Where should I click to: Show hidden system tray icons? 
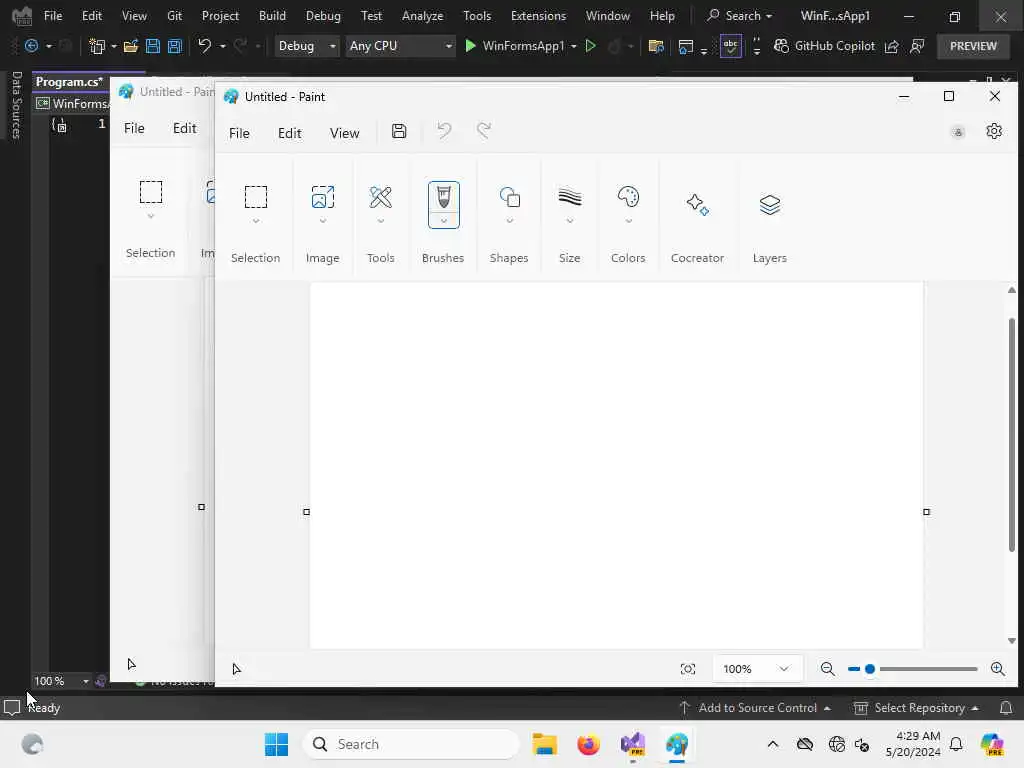coord(773,744)
